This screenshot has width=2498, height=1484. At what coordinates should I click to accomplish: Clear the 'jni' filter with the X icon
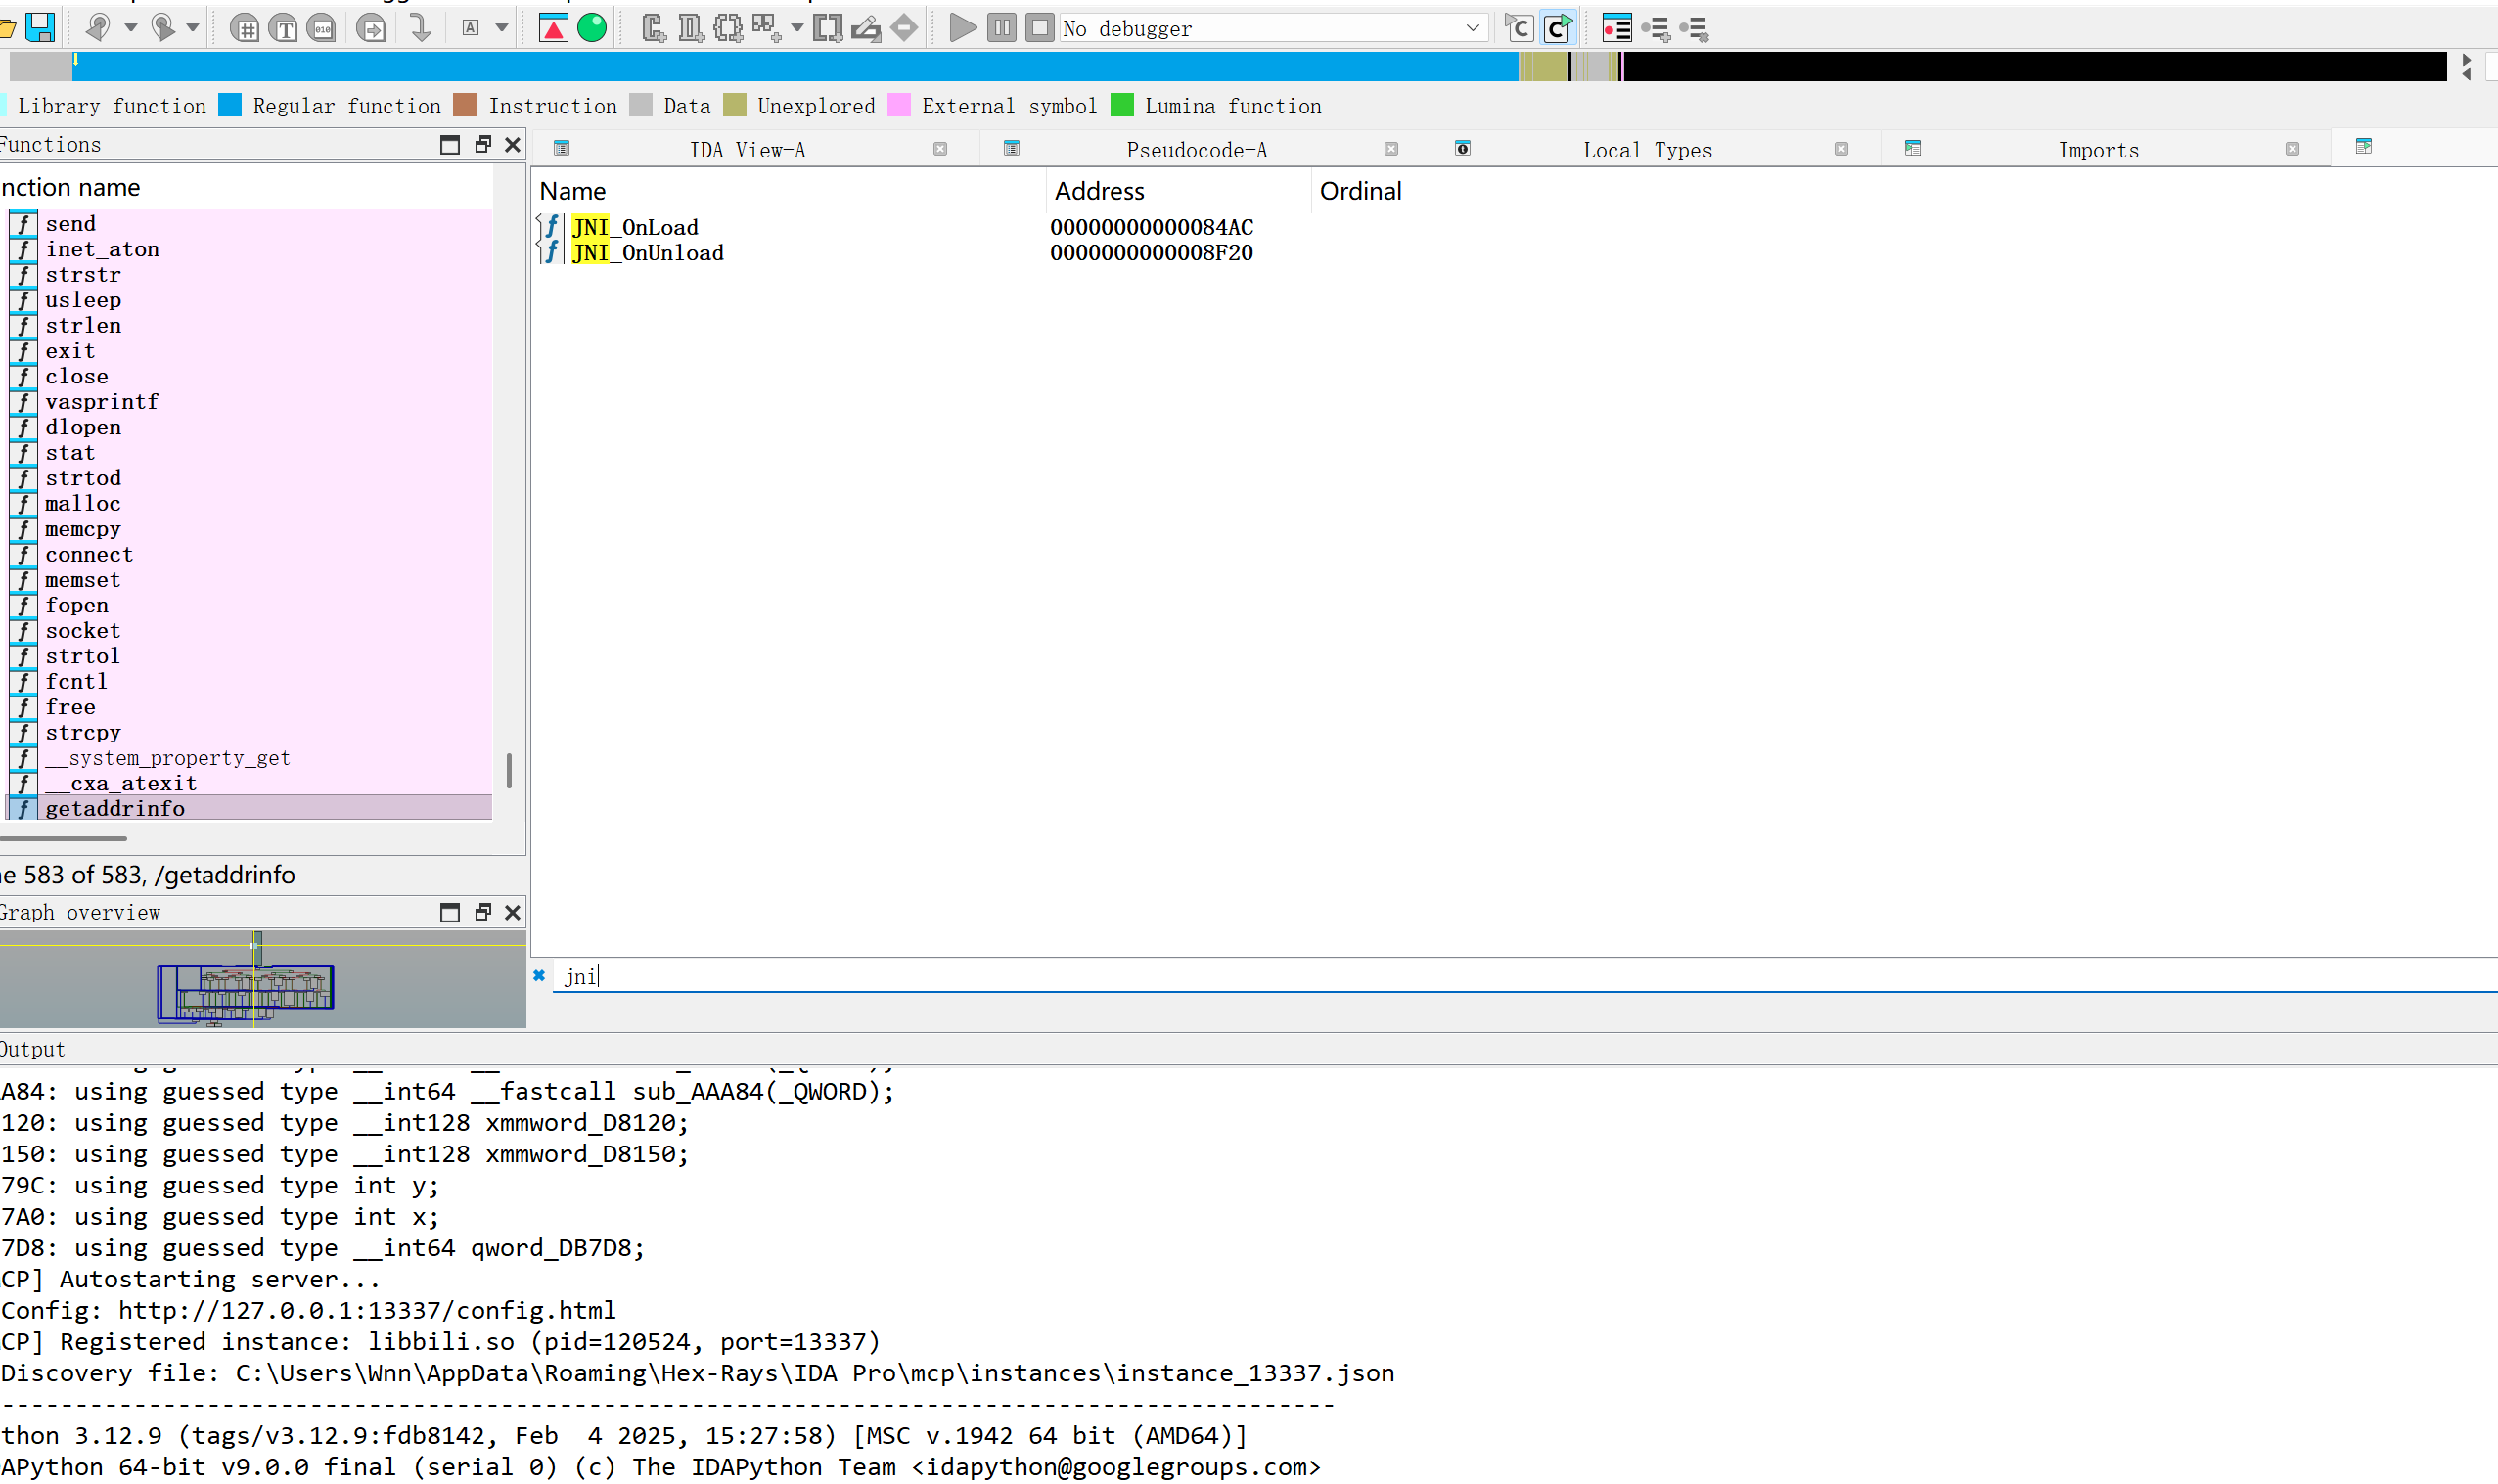[x=539, y=976]
